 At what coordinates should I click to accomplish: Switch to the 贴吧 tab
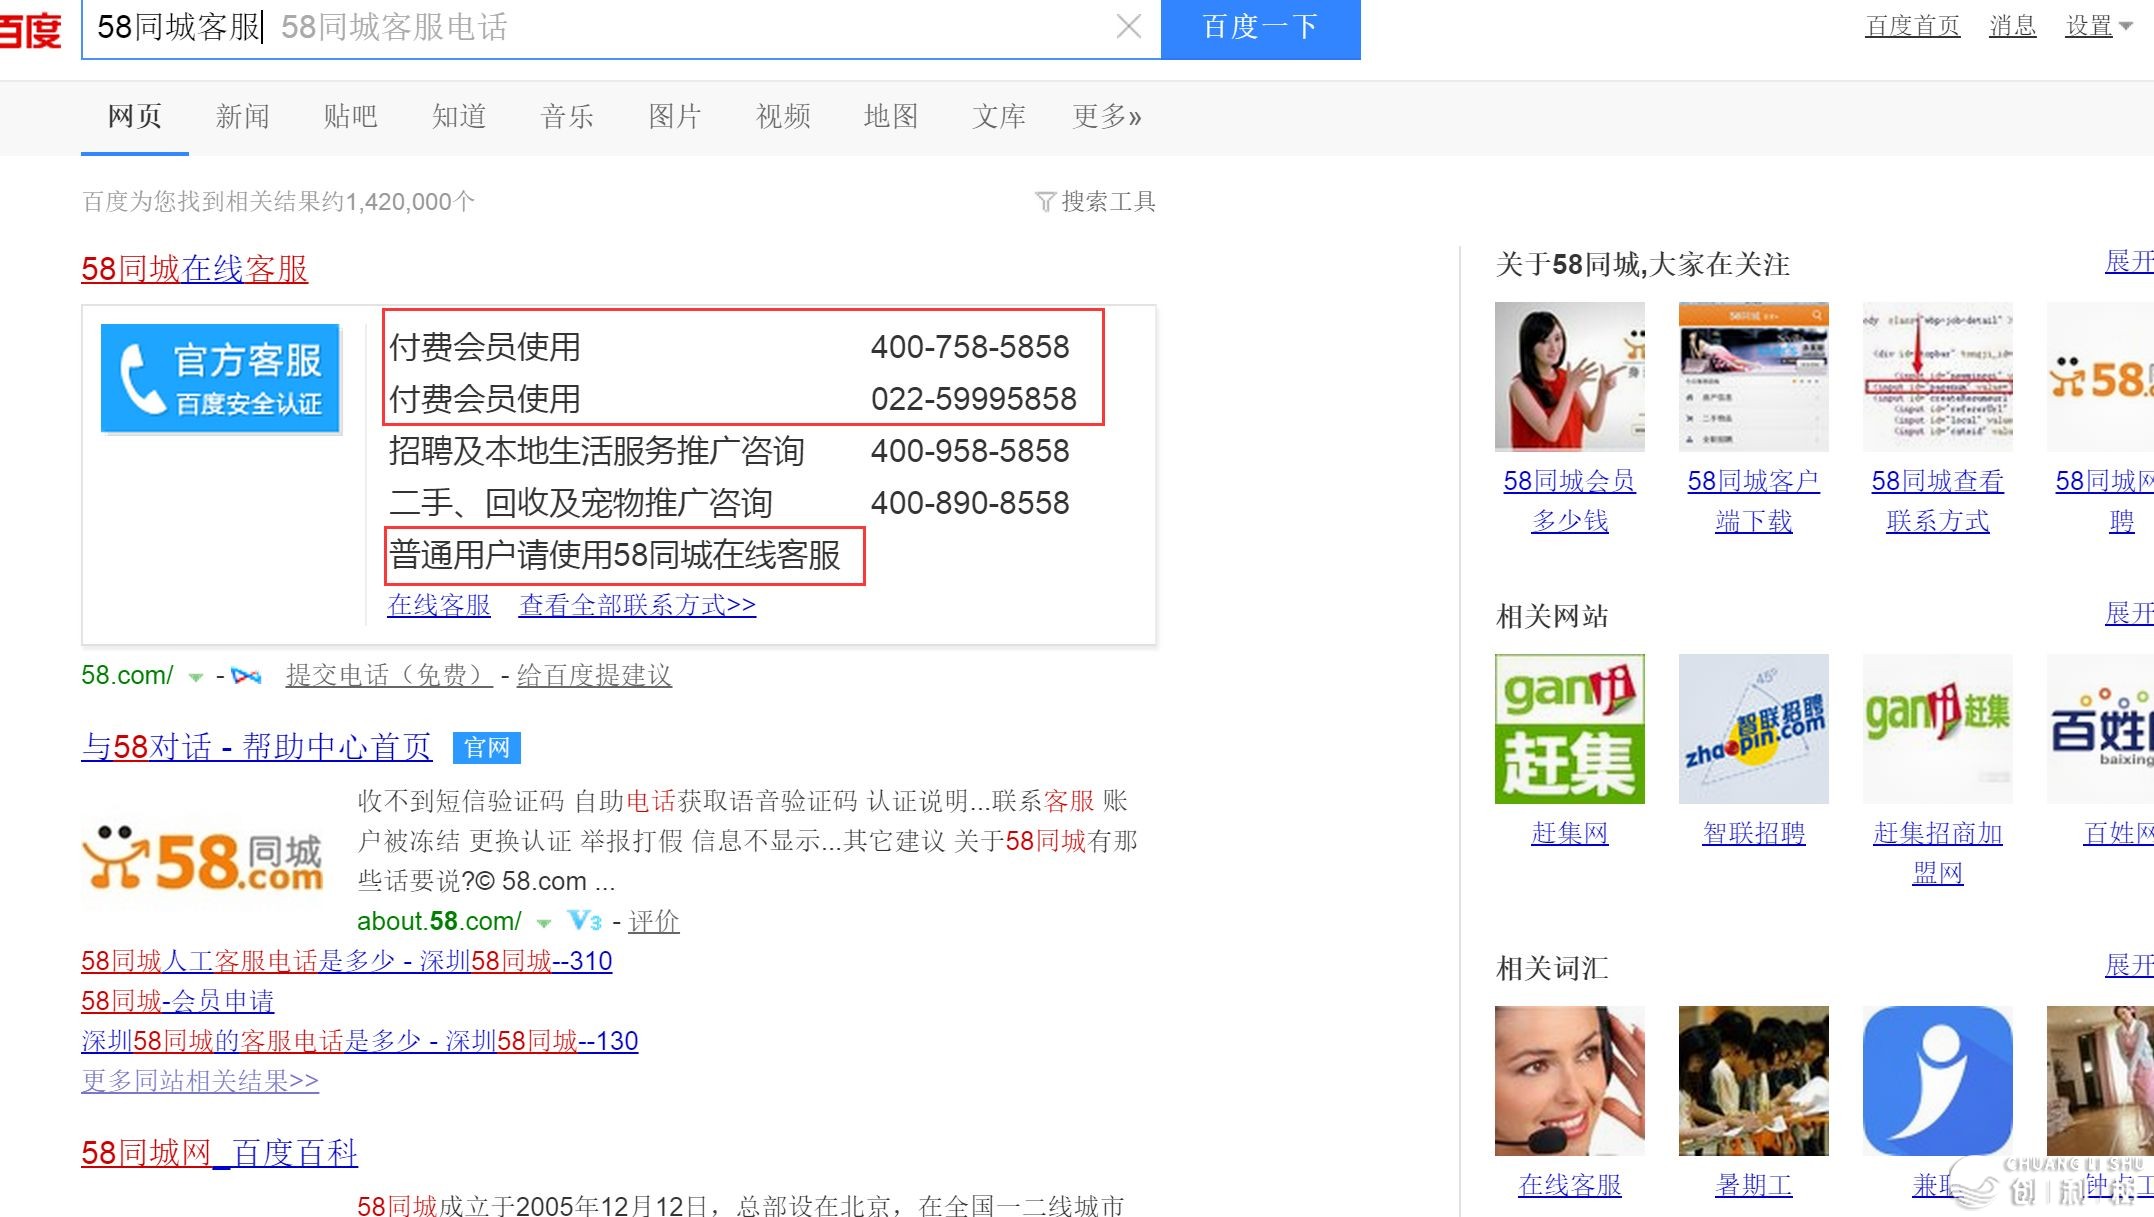pyautogui.click(x=350, y=117)
